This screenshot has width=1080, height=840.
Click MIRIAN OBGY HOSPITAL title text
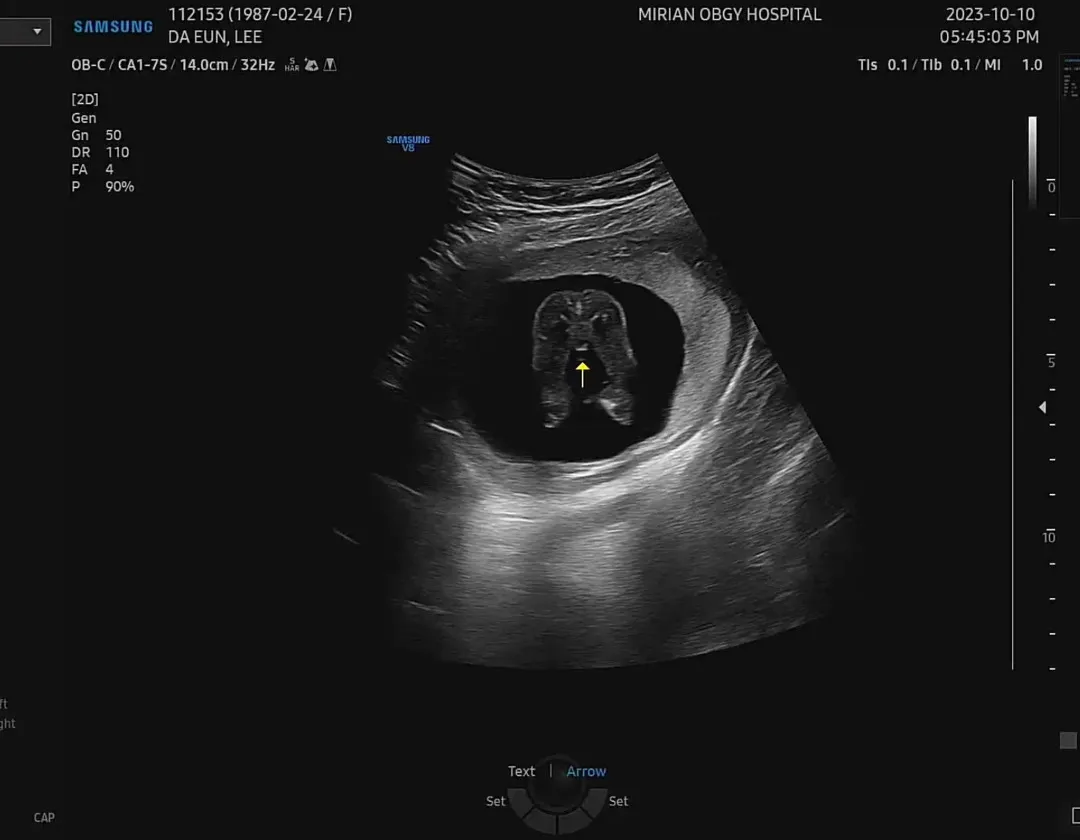click(729, 14)
